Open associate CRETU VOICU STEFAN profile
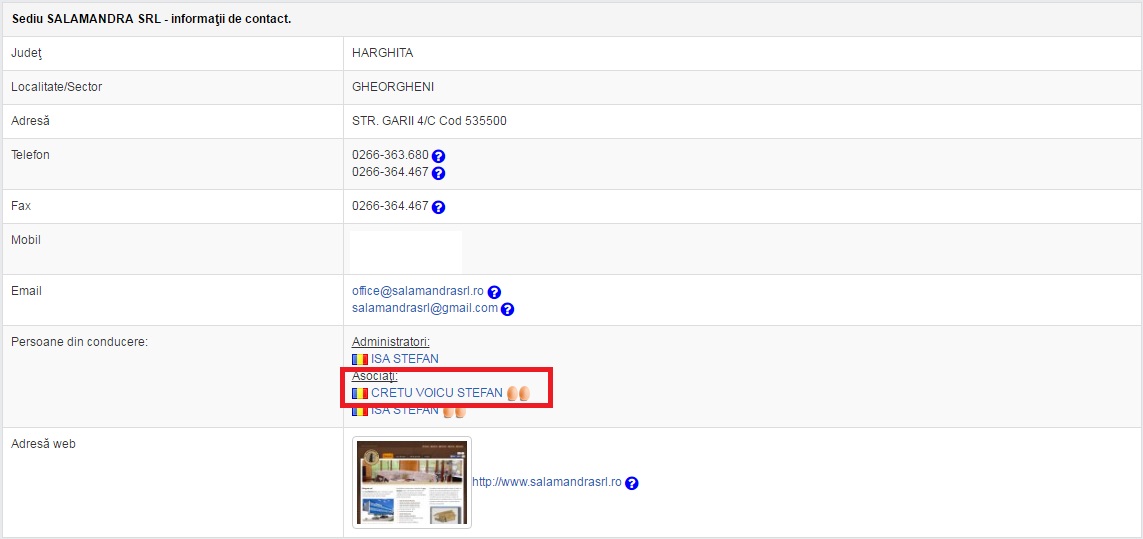 point(437,392)
